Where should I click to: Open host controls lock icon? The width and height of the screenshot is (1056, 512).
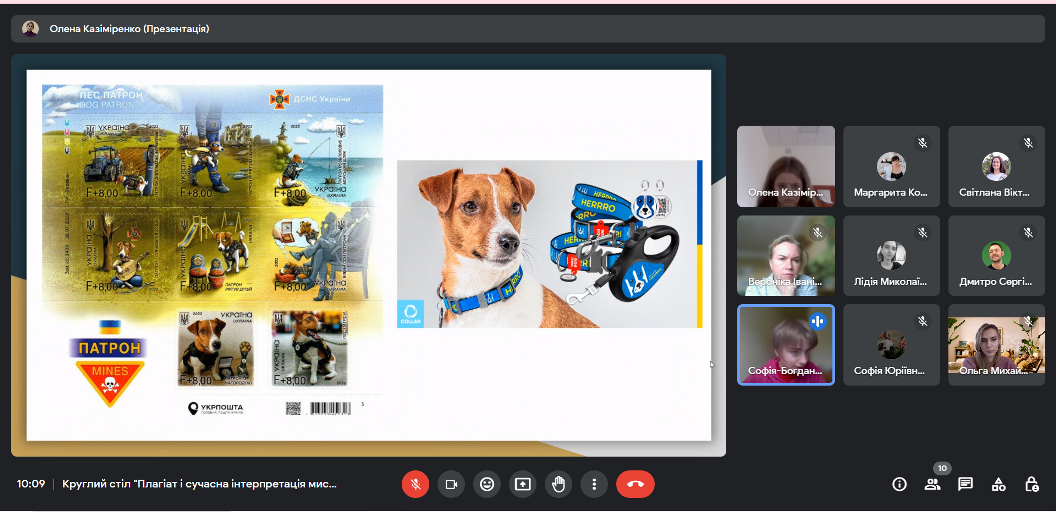tap(1031, 484)
